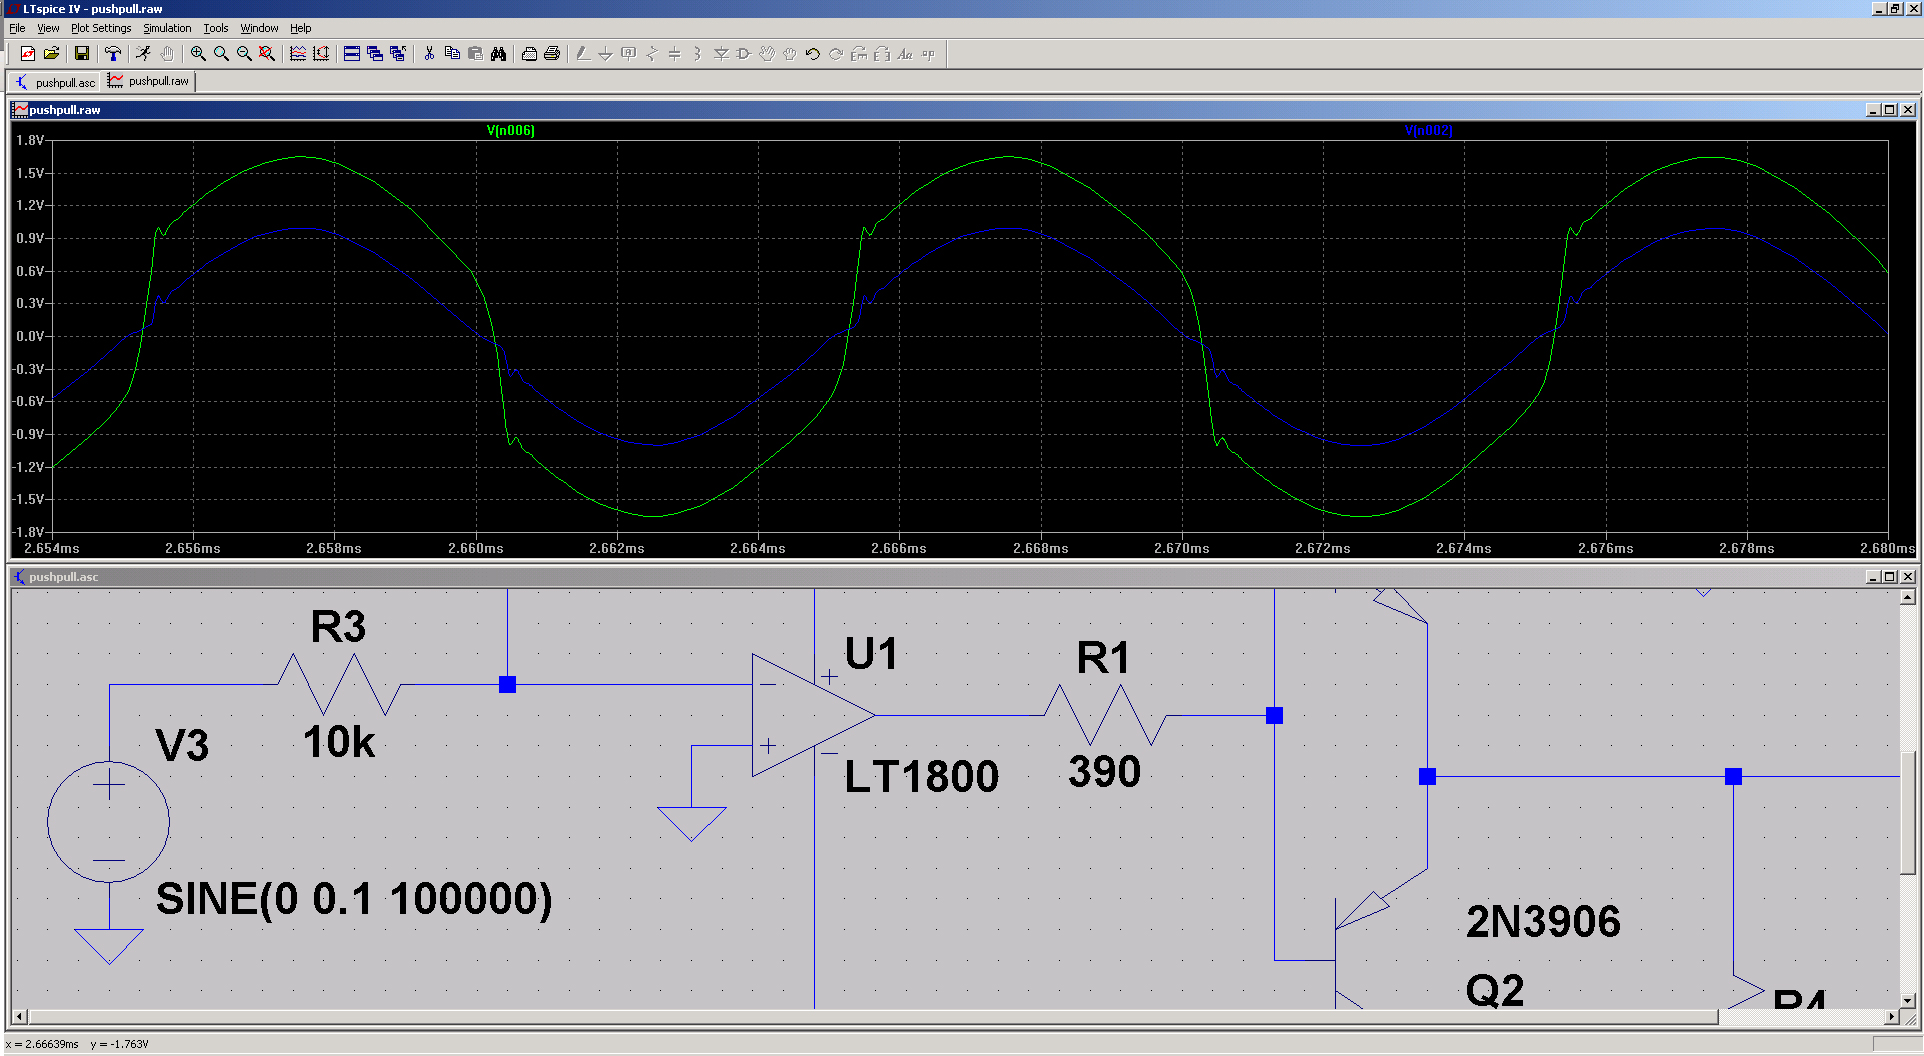This screenshot has height=1056, width=1924.
Task: Minimize the pushpull.asc schematic window
Action: pyautogui.click(x=1872, y=577)
